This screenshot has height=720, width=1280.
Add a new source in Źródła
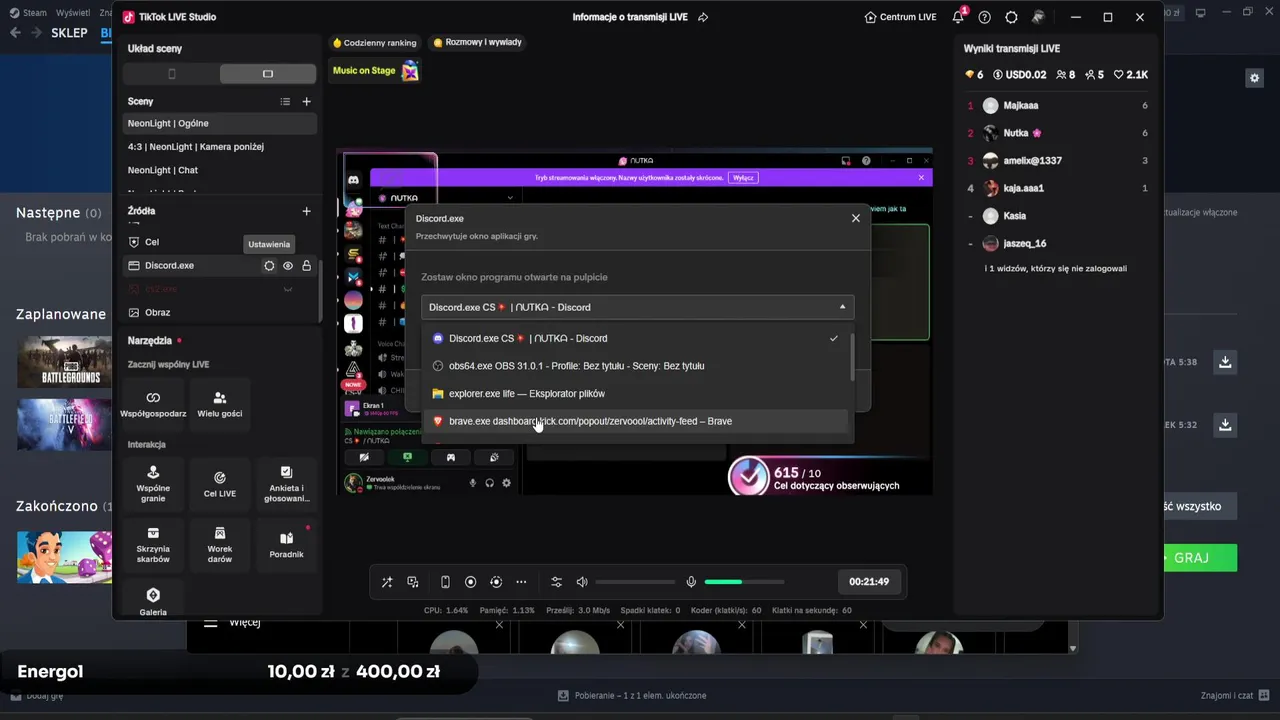[307, 211]
